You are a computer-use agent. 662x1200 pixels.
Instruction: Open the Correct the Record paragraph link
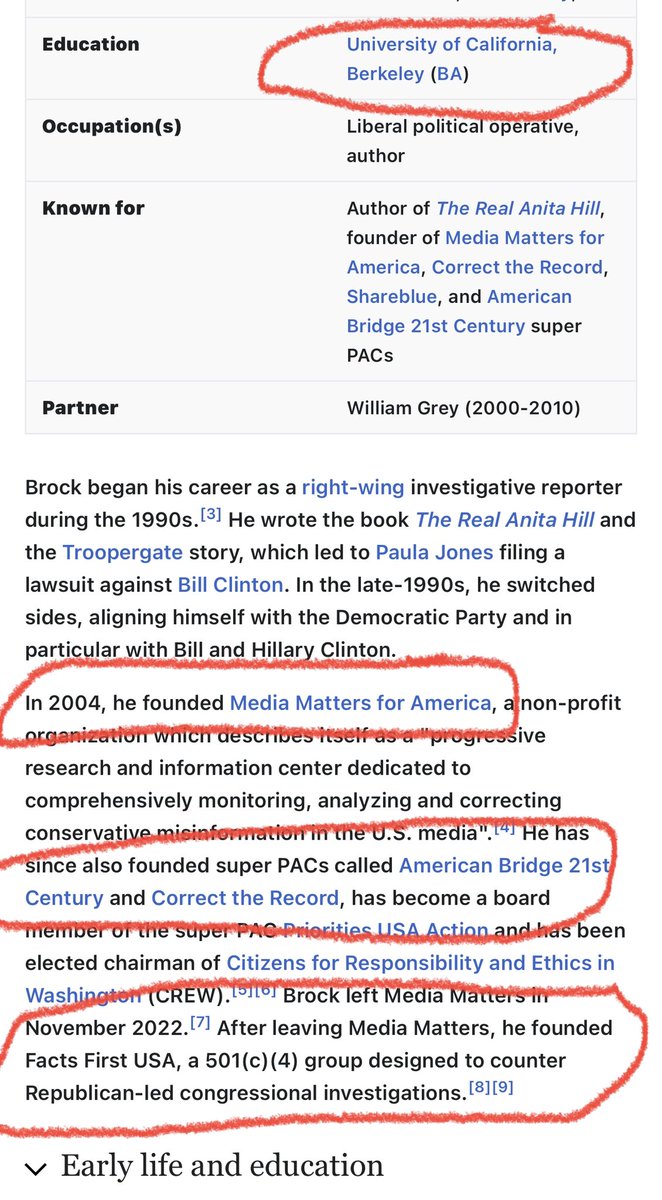(244, 898)
